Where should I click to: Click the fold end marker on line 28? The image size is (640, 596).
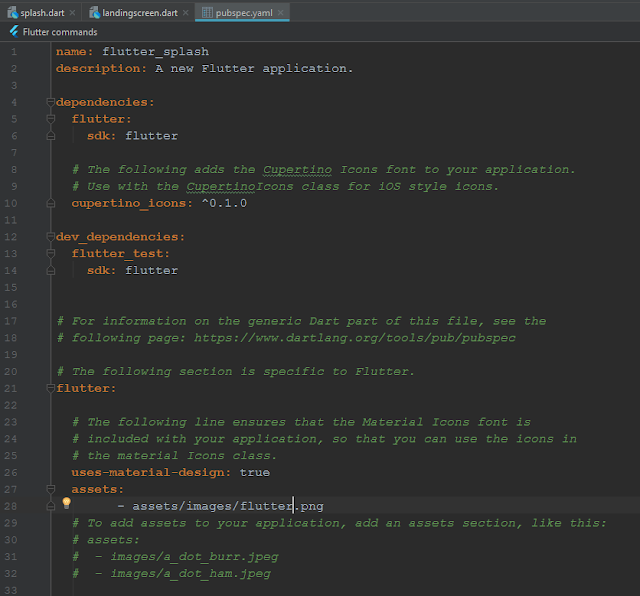[51, 506]
